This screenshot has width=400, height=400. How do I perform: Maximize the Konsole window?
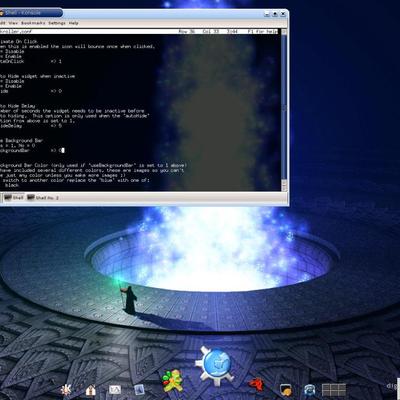[275, 14]
